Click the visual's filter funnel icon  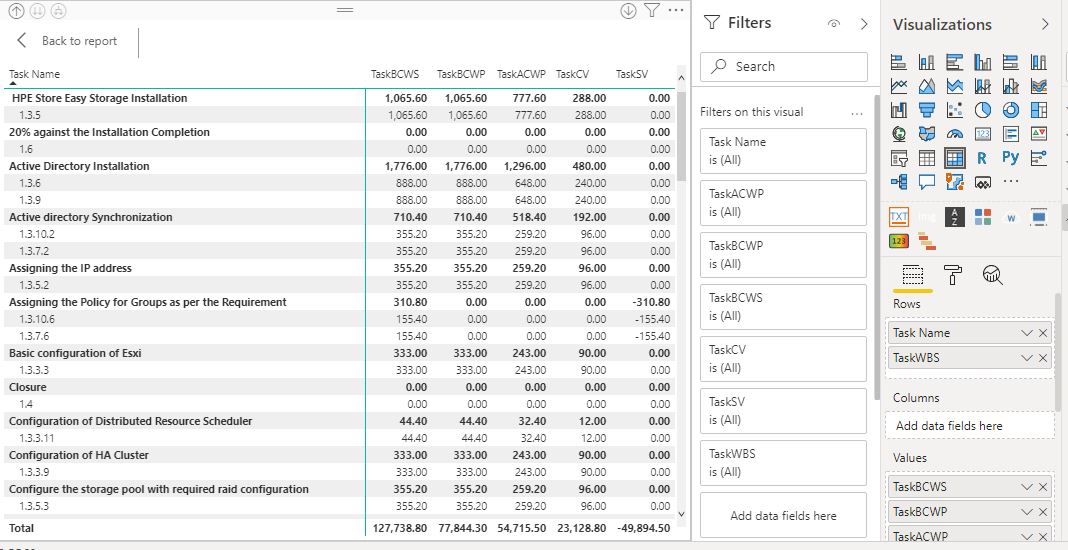(x=652, y=10)
